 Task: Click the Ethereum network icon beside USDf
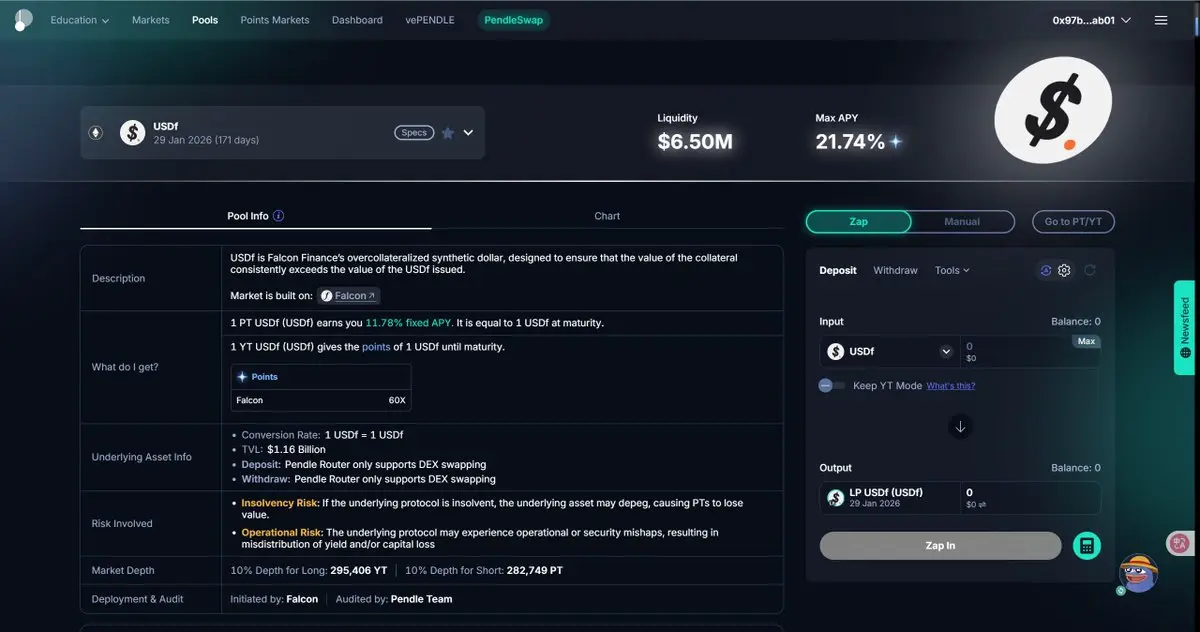point(96,132)
